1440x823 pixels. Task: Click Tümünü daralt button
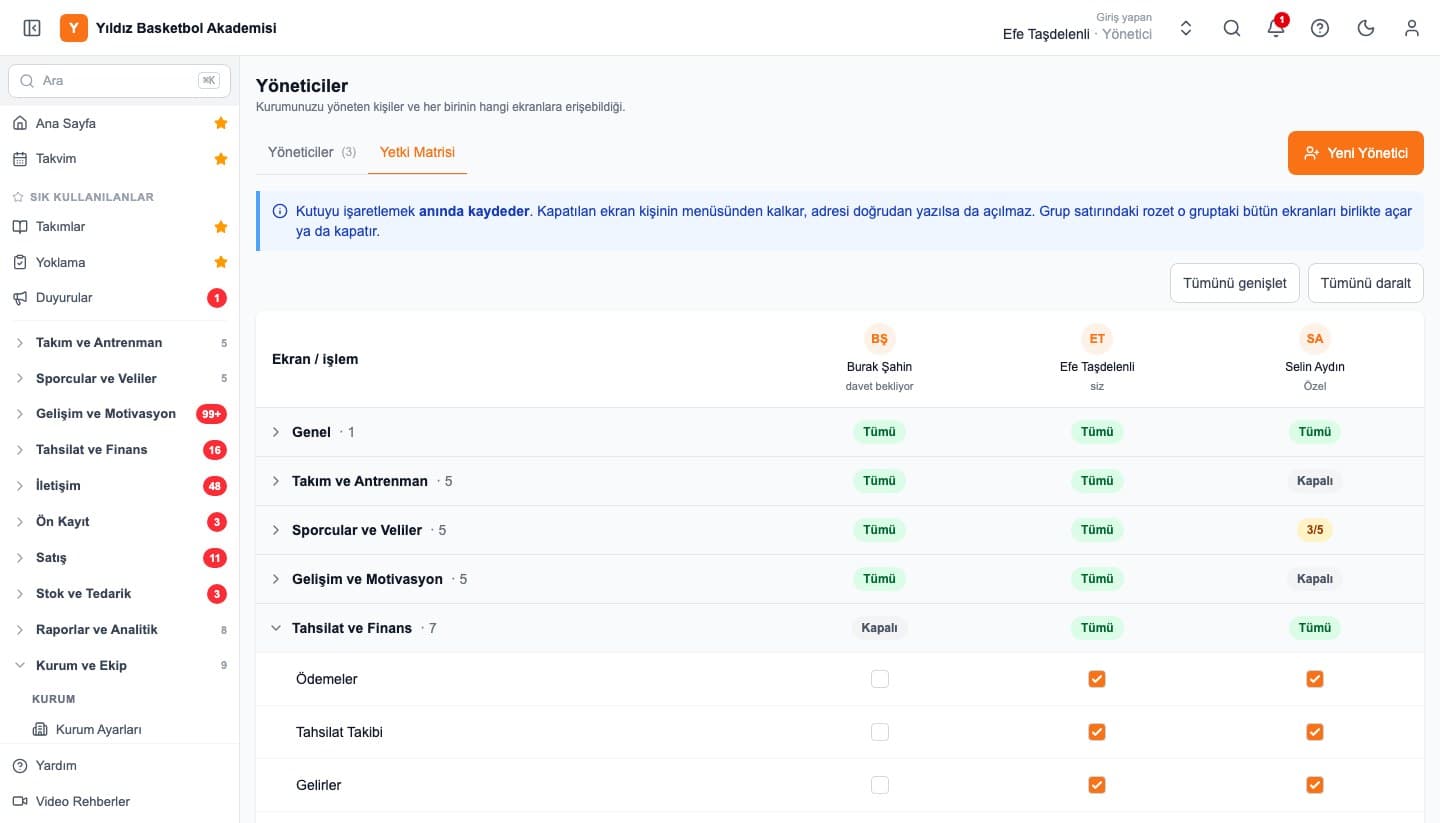(x=1366, y=283)
